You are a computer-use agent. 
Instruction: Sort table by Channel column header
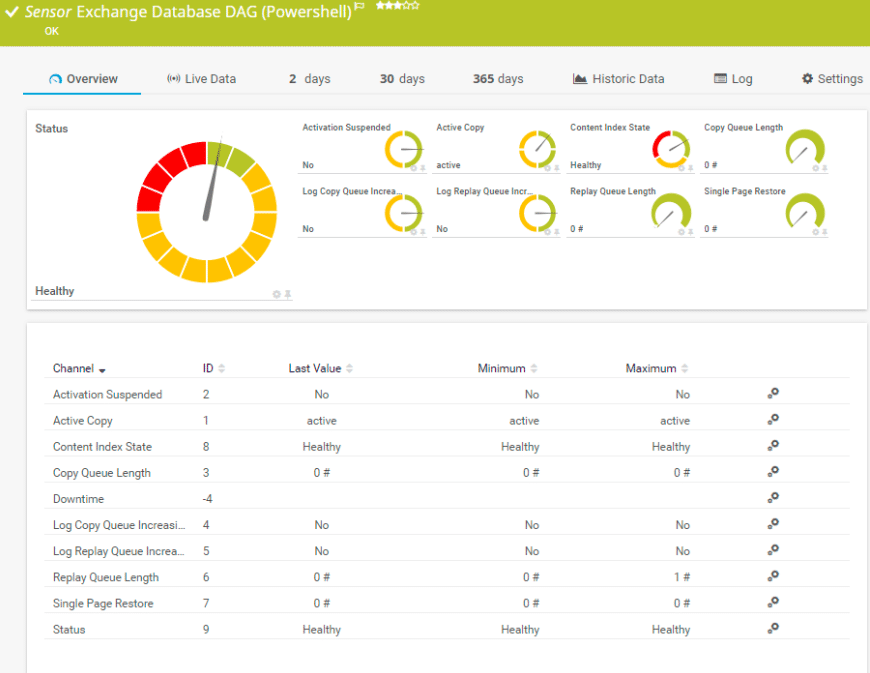[x=79, y=368]
